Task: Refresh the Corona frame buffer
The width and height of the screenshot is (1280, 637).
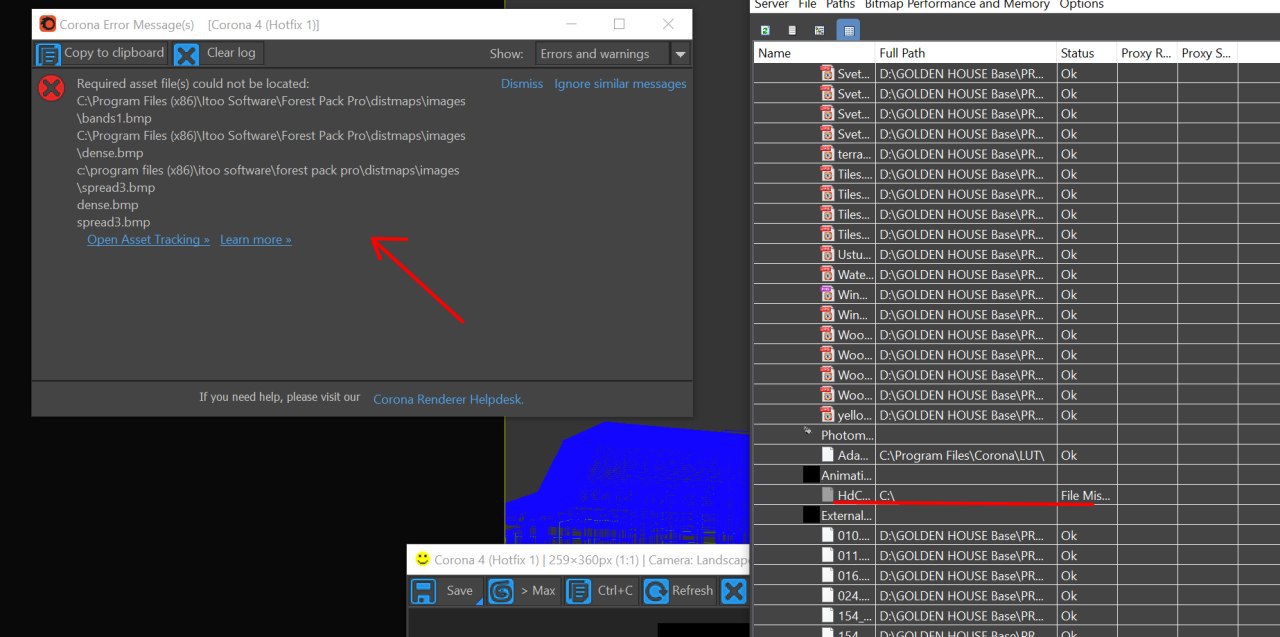Action: [x=679, y=591]
